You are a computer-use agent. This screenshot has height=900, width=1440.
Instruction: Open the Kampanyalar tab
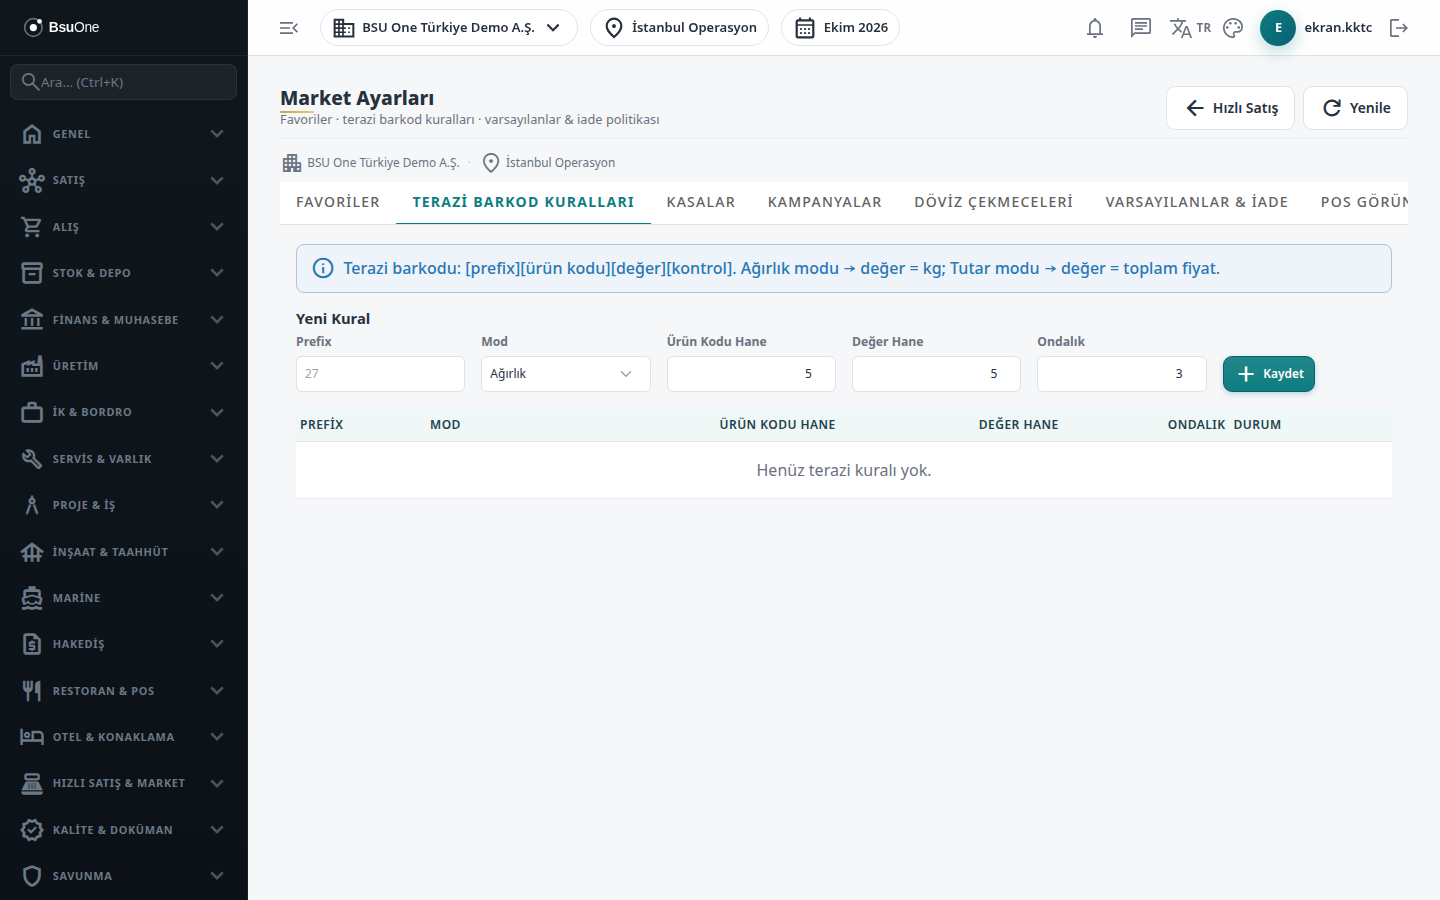click(825, 202)
